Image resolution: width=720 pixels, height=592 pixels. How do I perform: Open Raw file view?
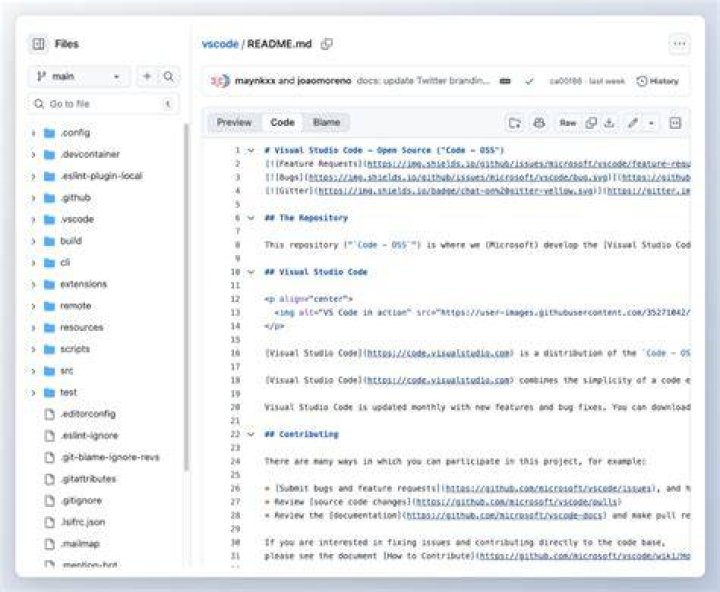568,123
